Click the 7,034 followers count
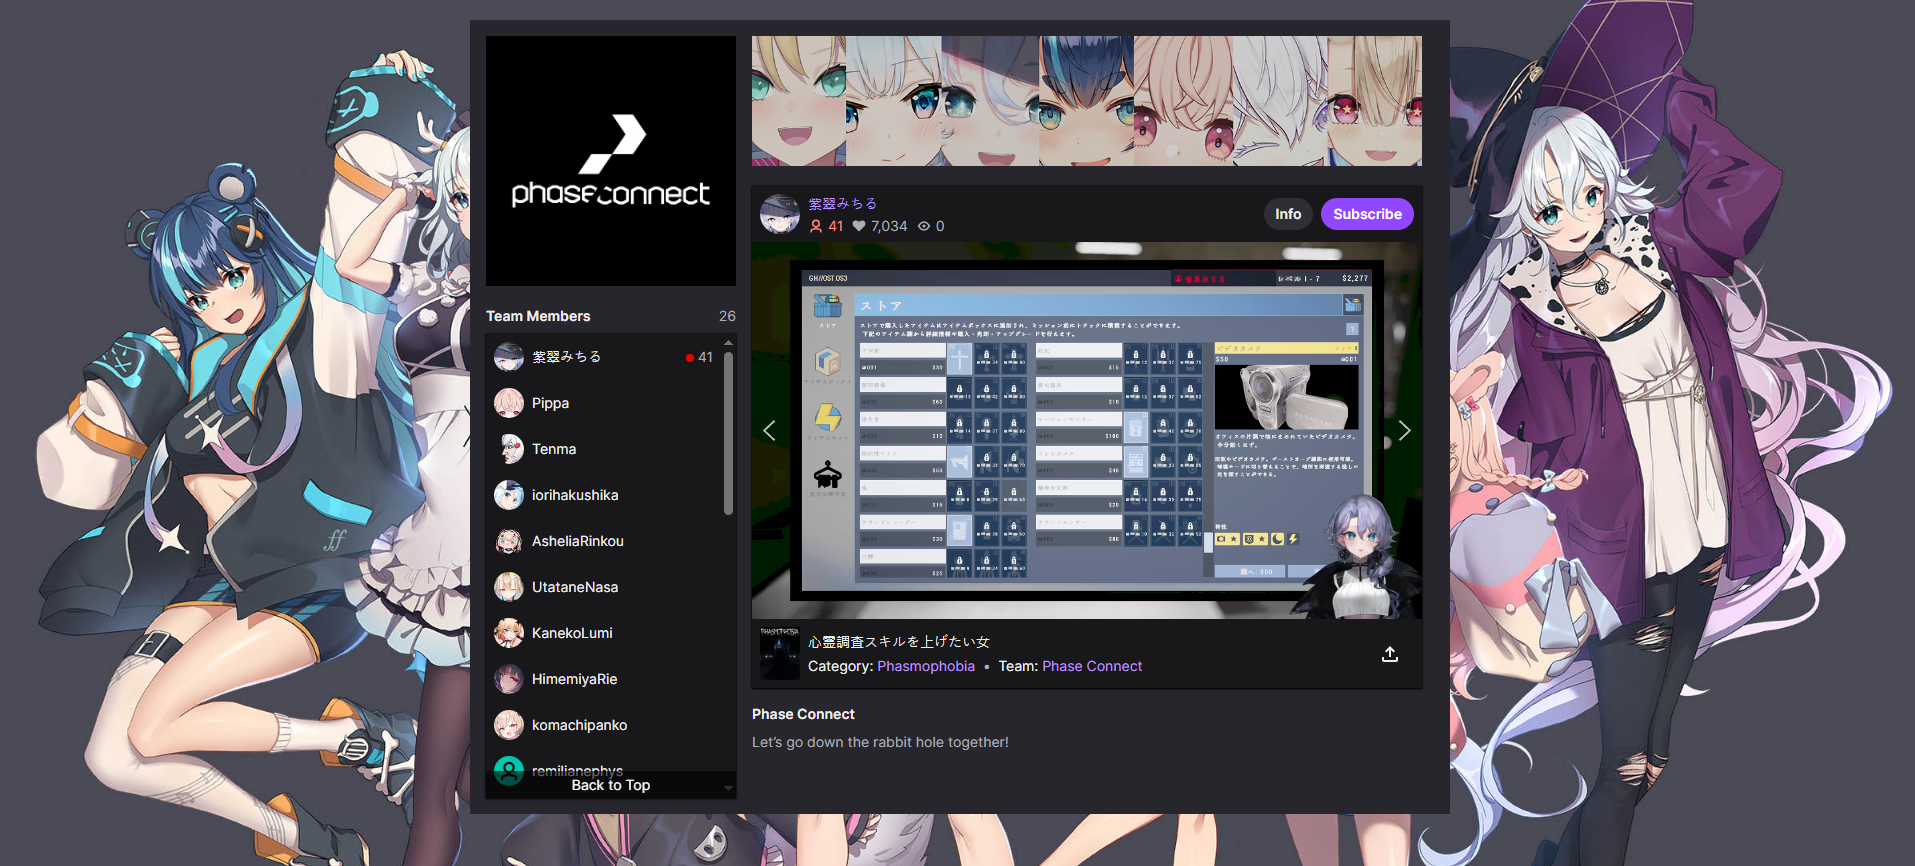 pos(889,226)
